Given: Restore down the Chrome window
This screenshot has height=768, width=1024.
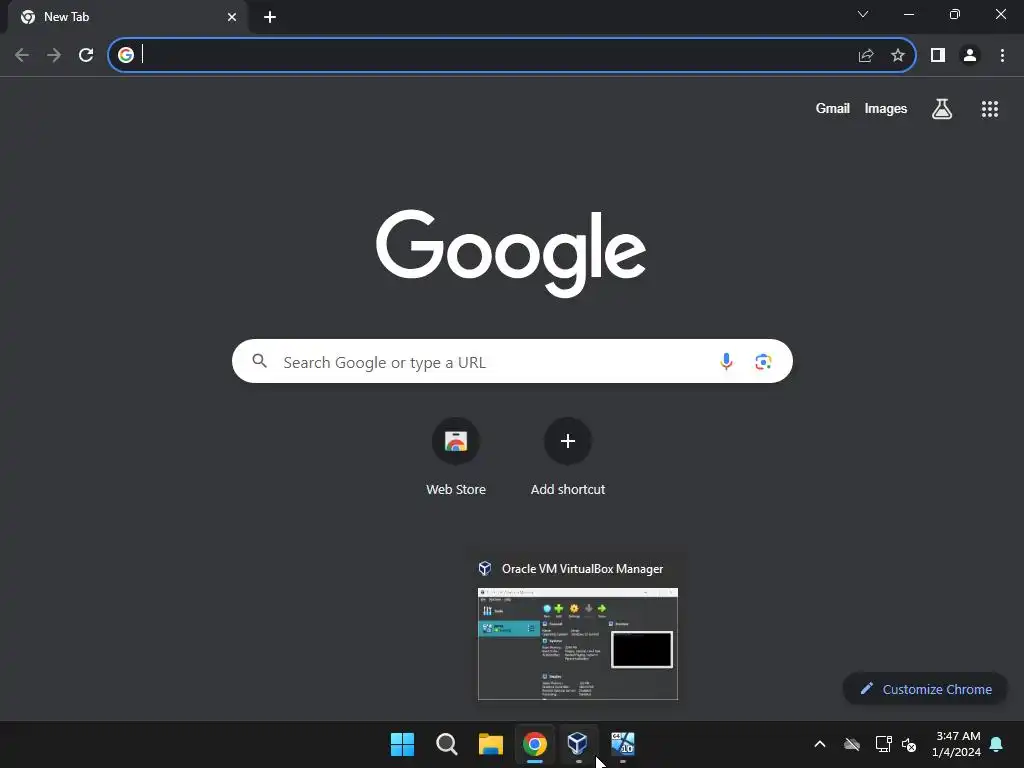Looking at the screenshot, I should click(955, 14).
